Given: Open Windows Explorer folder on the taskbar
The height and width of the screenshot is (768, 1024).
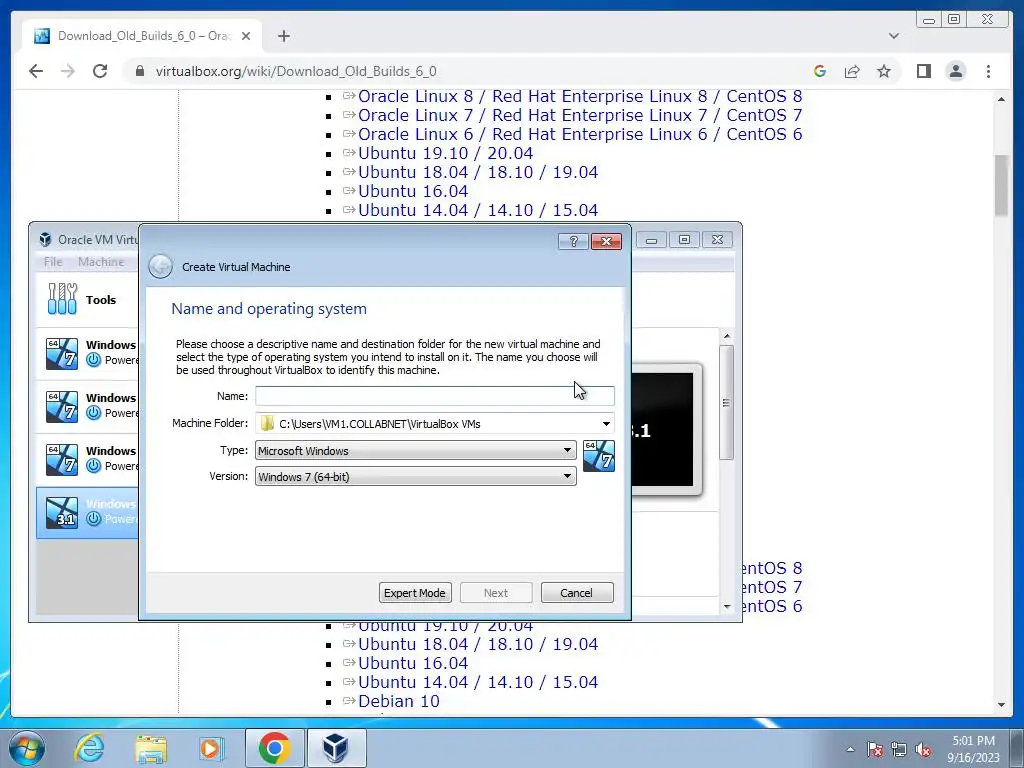Looking at the screenshot, I should (x=151, y=748).
